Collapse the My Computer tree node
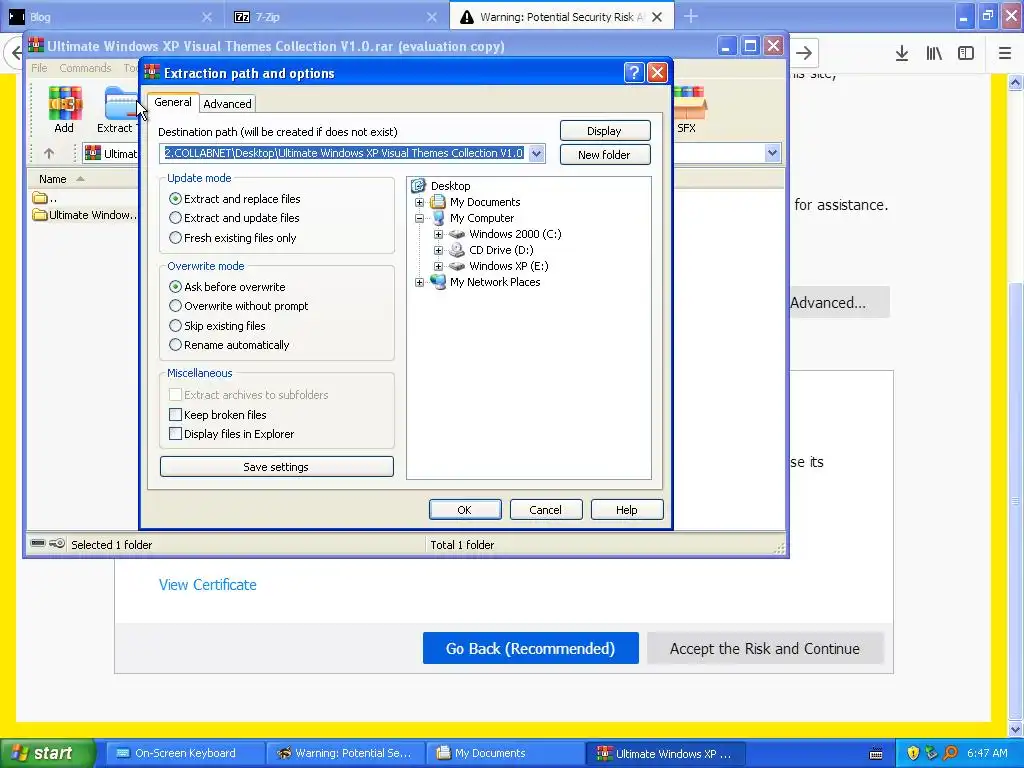This screenshot has height=768, width=1024. (419, 218)
